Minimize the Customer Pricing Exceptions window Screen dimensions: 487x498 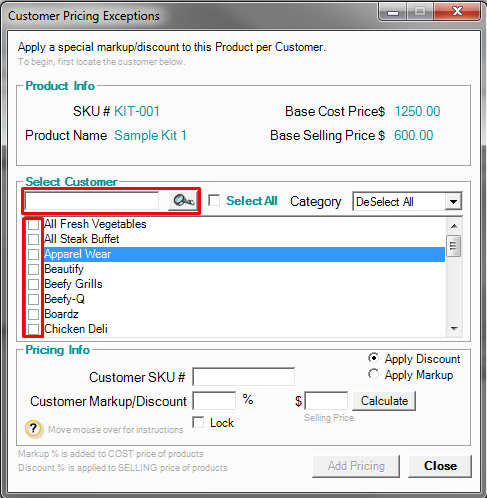393,13
